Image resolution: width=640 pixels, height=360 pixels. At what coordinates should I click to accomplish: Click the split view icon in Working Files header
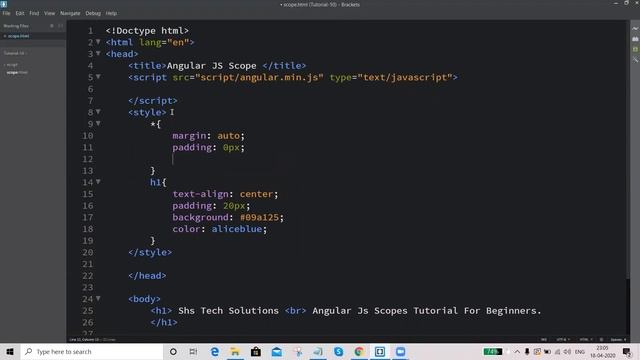60,26
